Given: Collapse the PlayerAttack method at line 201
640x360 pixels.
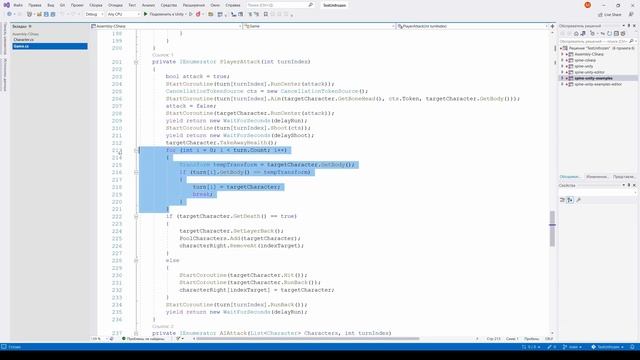Looking at the screenshot, I should tap(136, 62).
